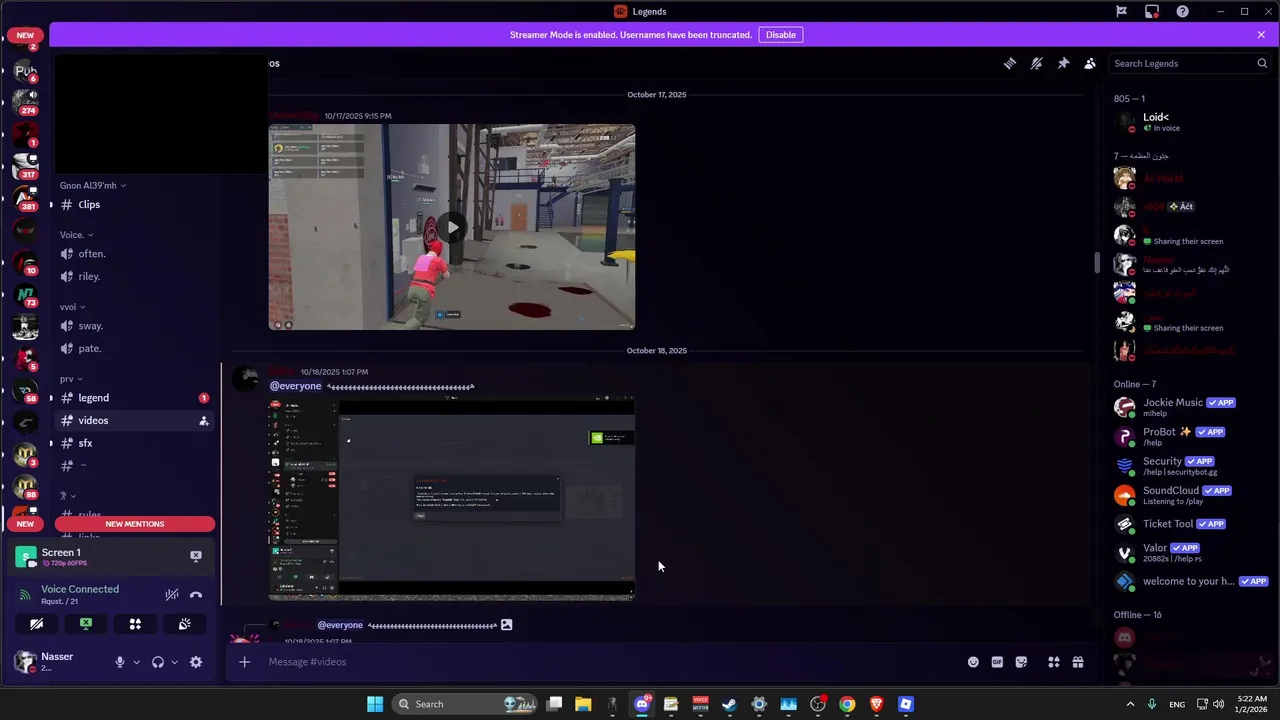Open Brave browser from taskbar
The height and width of the screenshot is (720, 1280).
click(877, 704)
